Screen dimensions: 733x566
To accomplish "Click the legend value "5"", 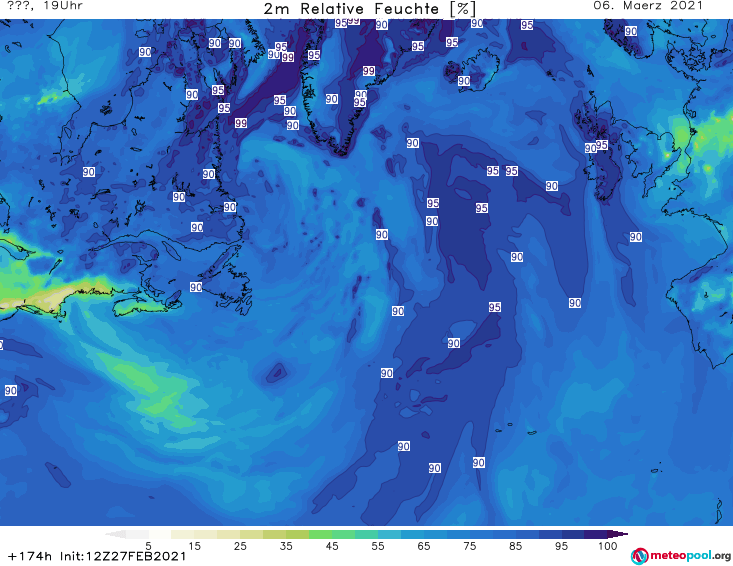I will (148, 546).
